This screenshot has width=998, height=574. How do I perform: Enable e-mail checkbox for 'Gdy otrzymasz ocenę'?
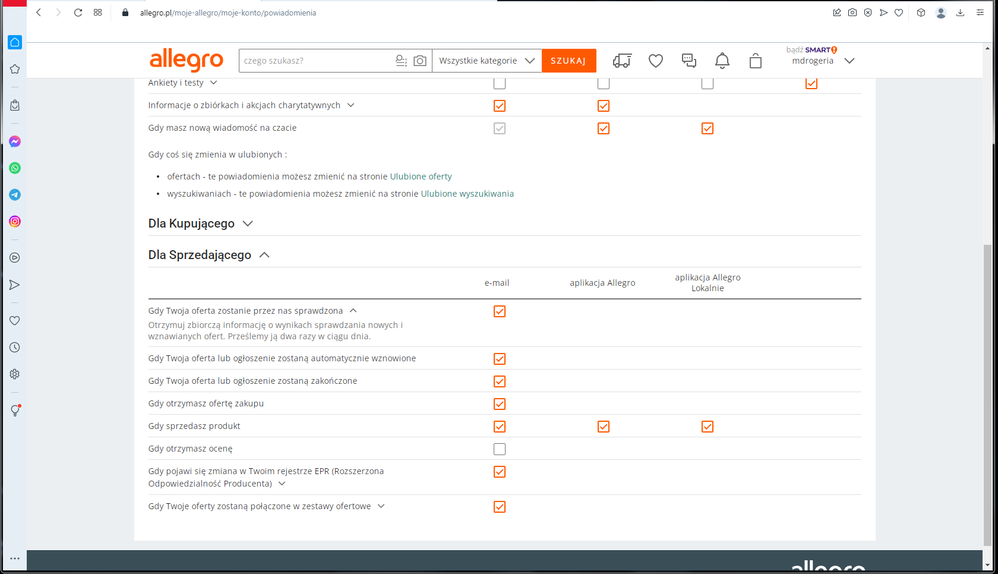[500, 449]
